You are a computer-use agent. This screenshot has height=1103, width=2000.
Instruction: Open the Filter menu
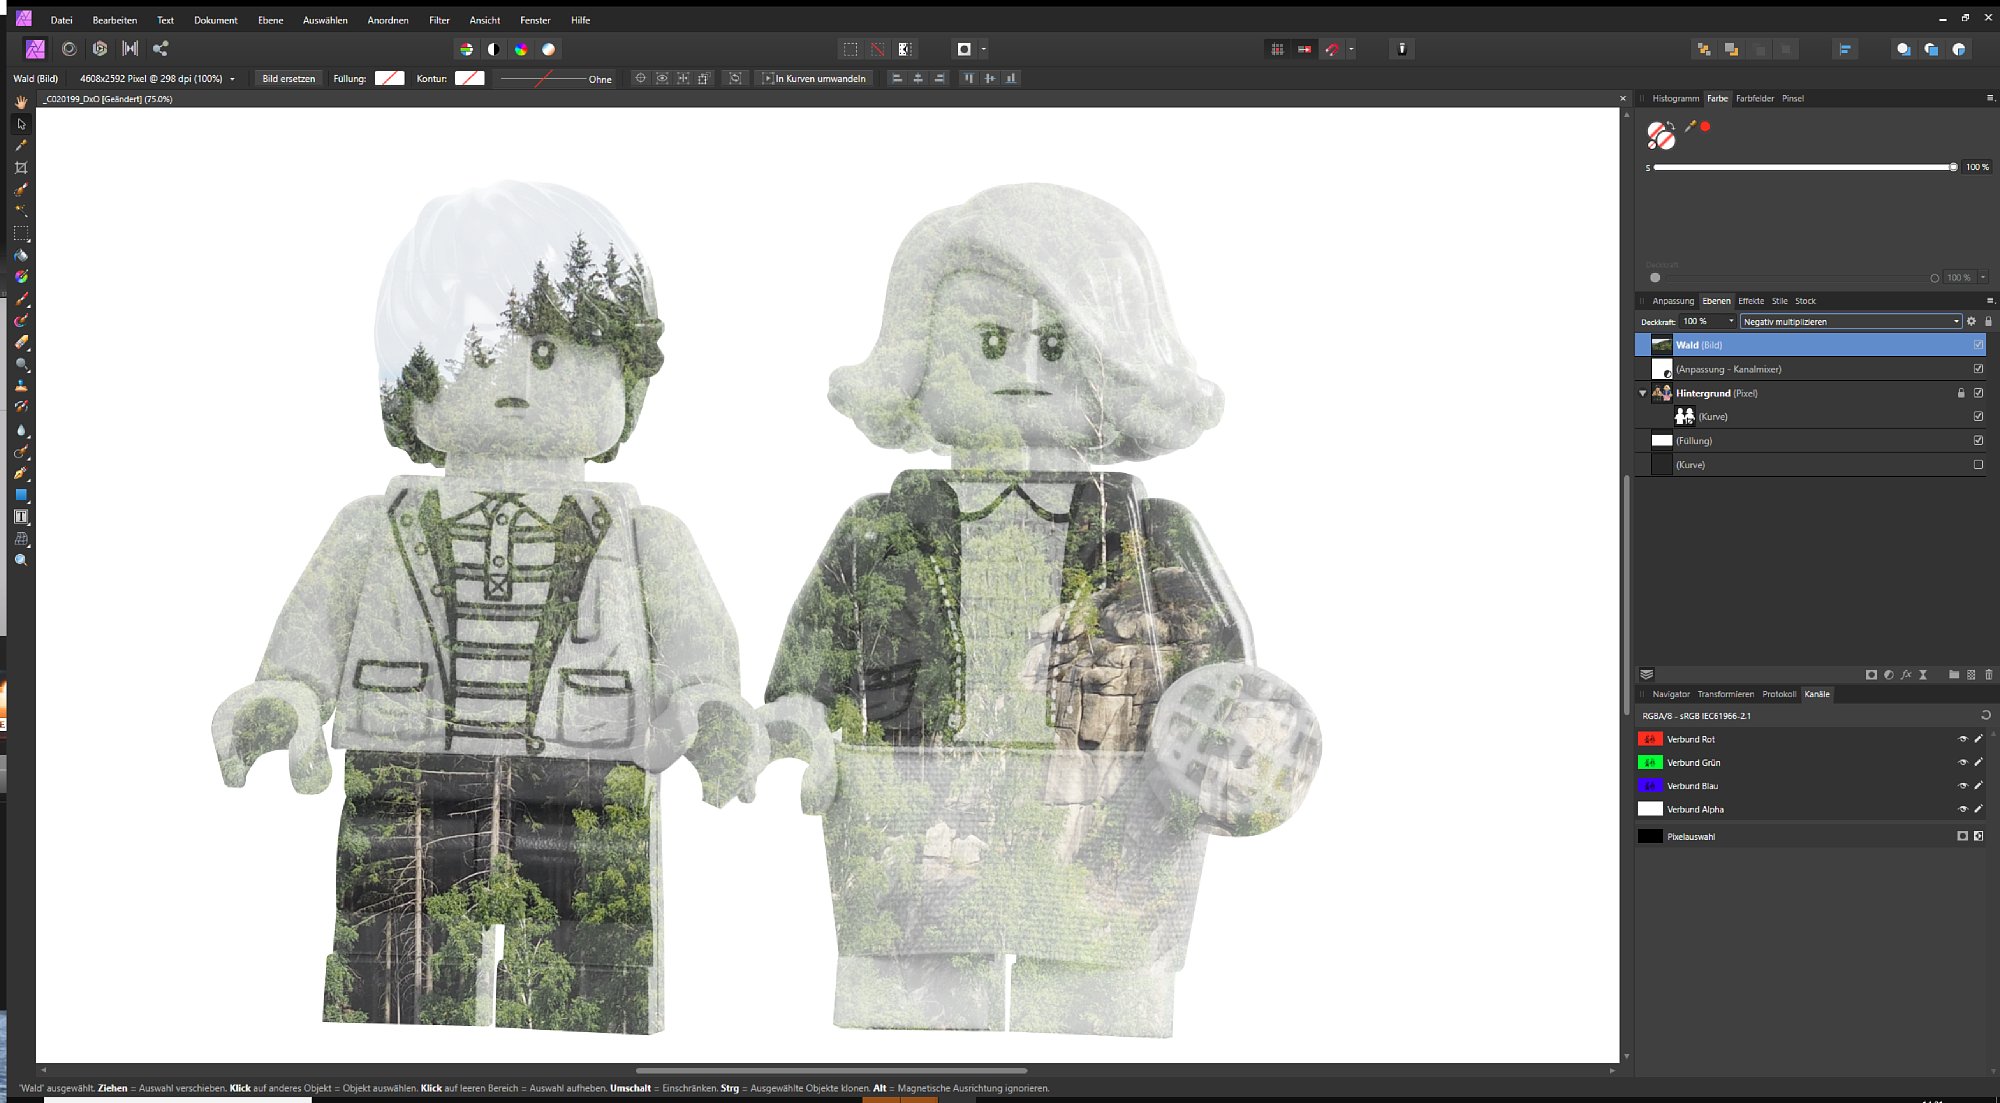click(x=439, y=20)
